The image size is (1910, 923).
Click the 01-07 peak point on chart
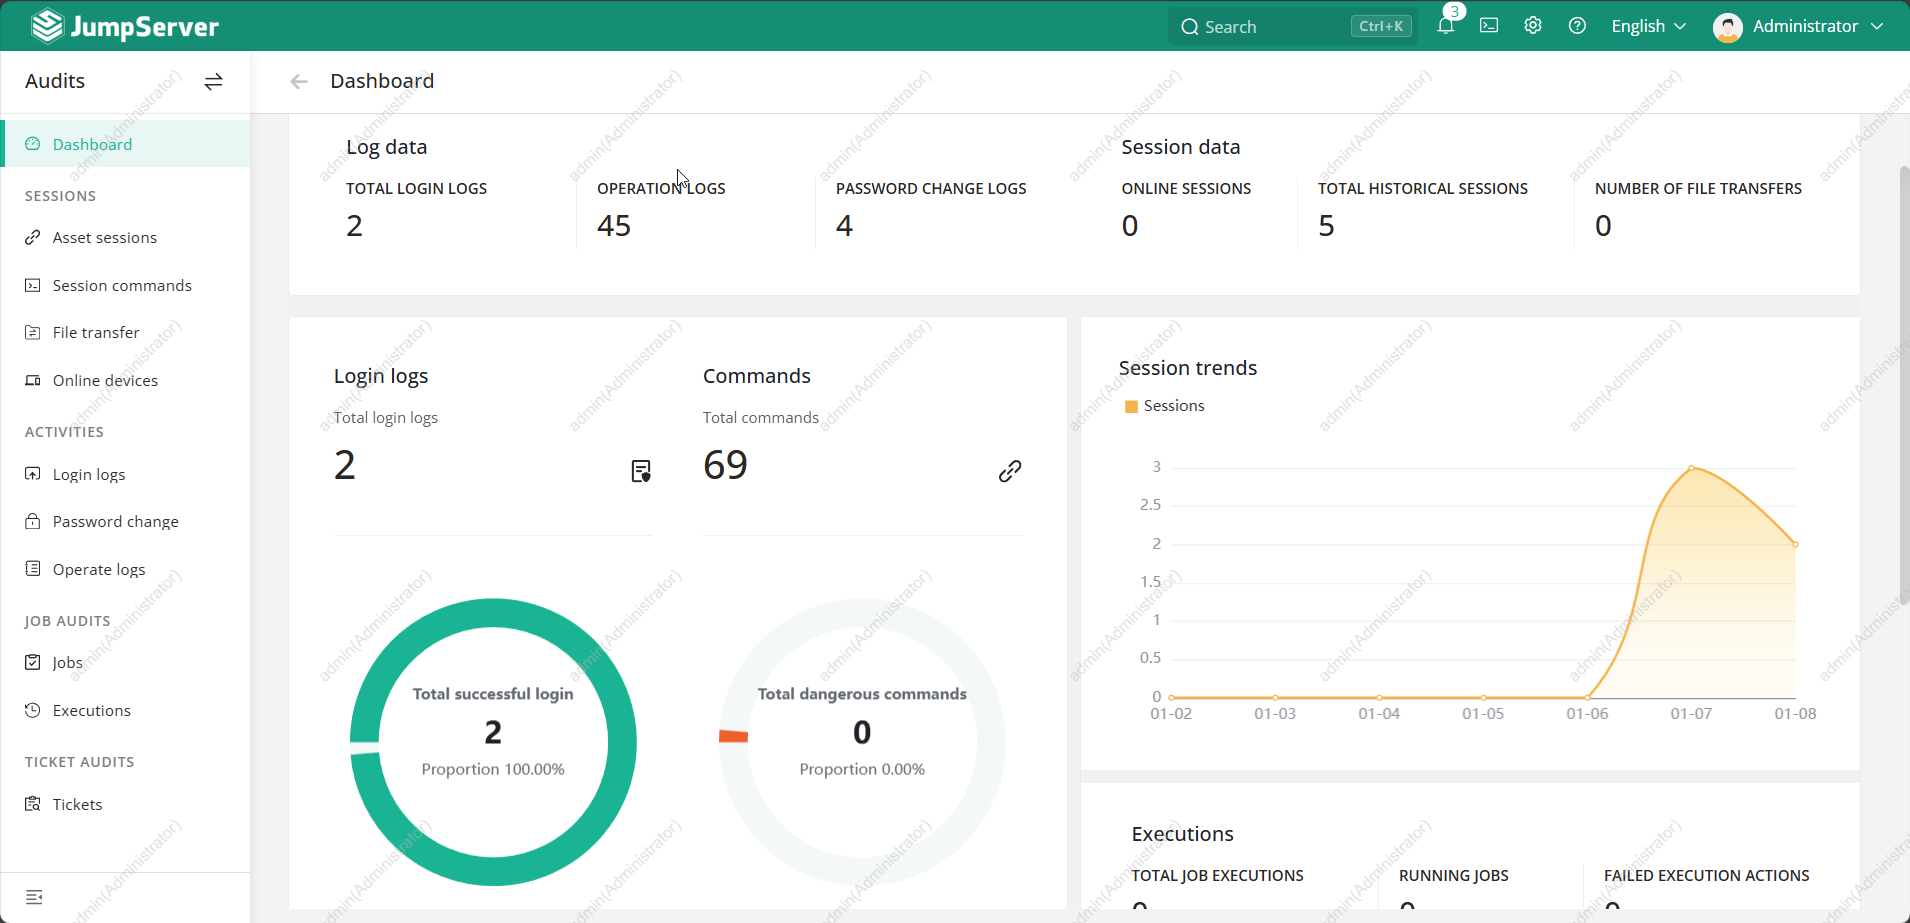click(x=1691, y=468)
